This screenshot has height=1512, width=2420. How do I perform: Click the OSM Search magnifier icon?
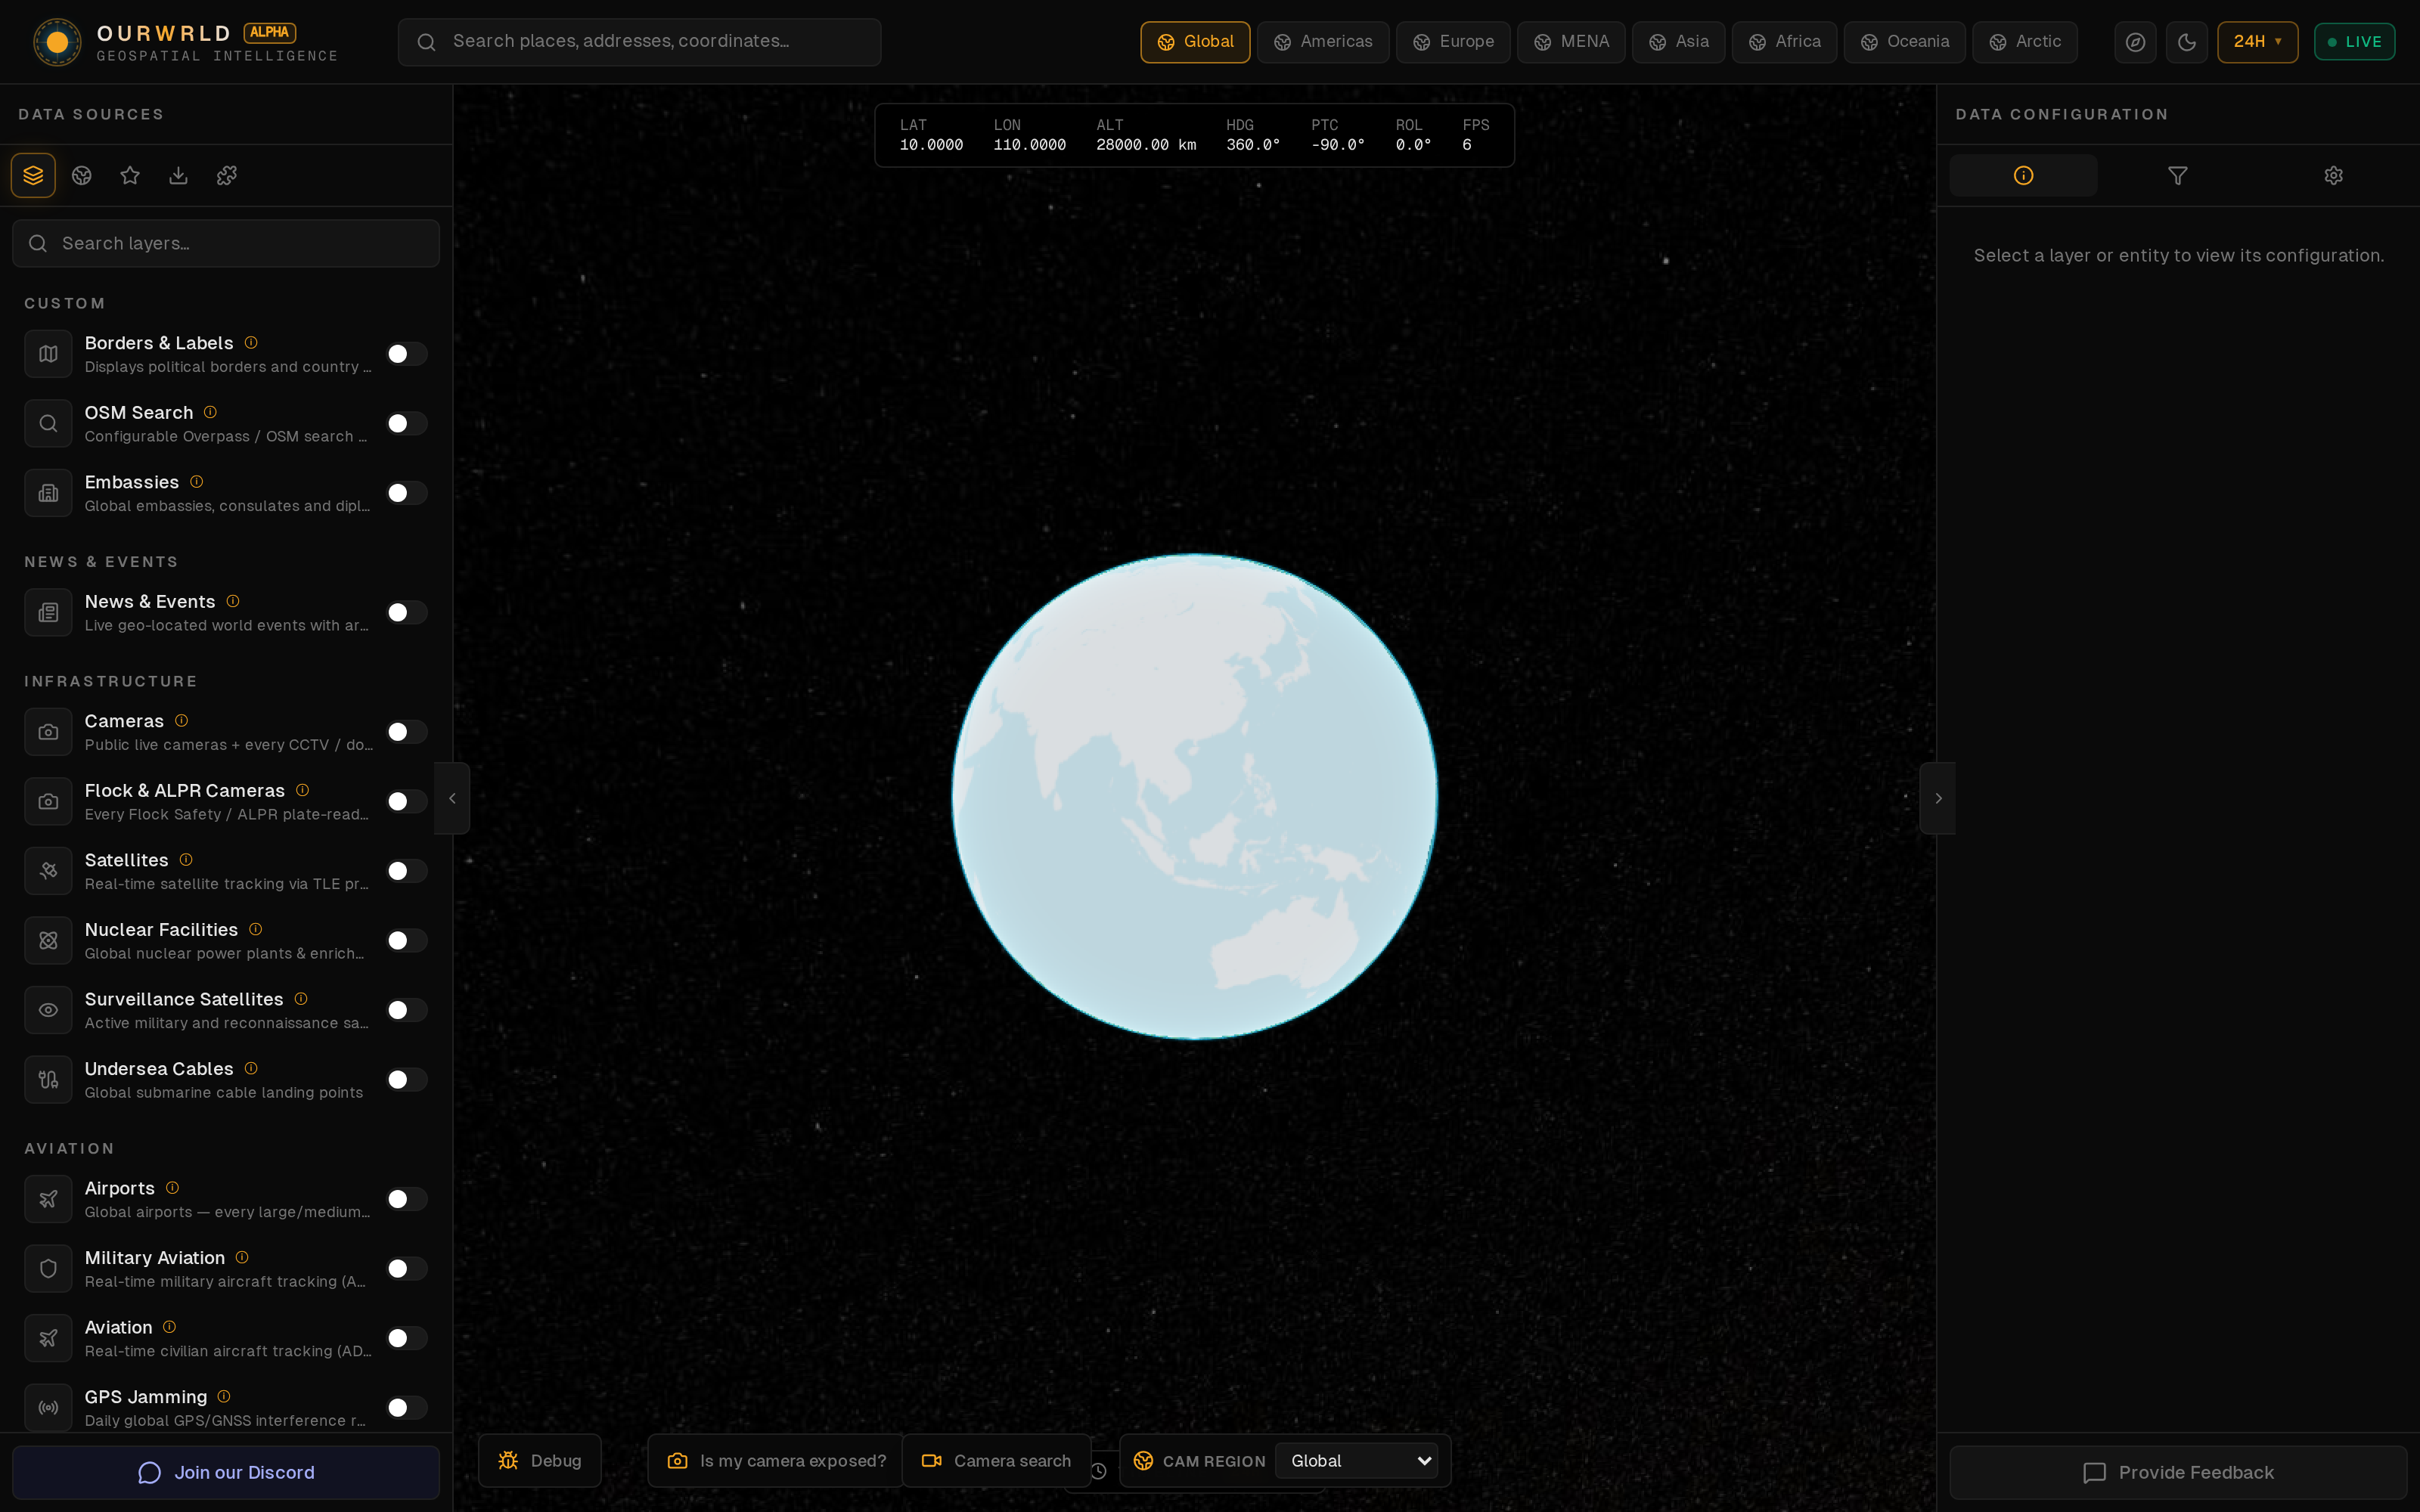[48, 423]
